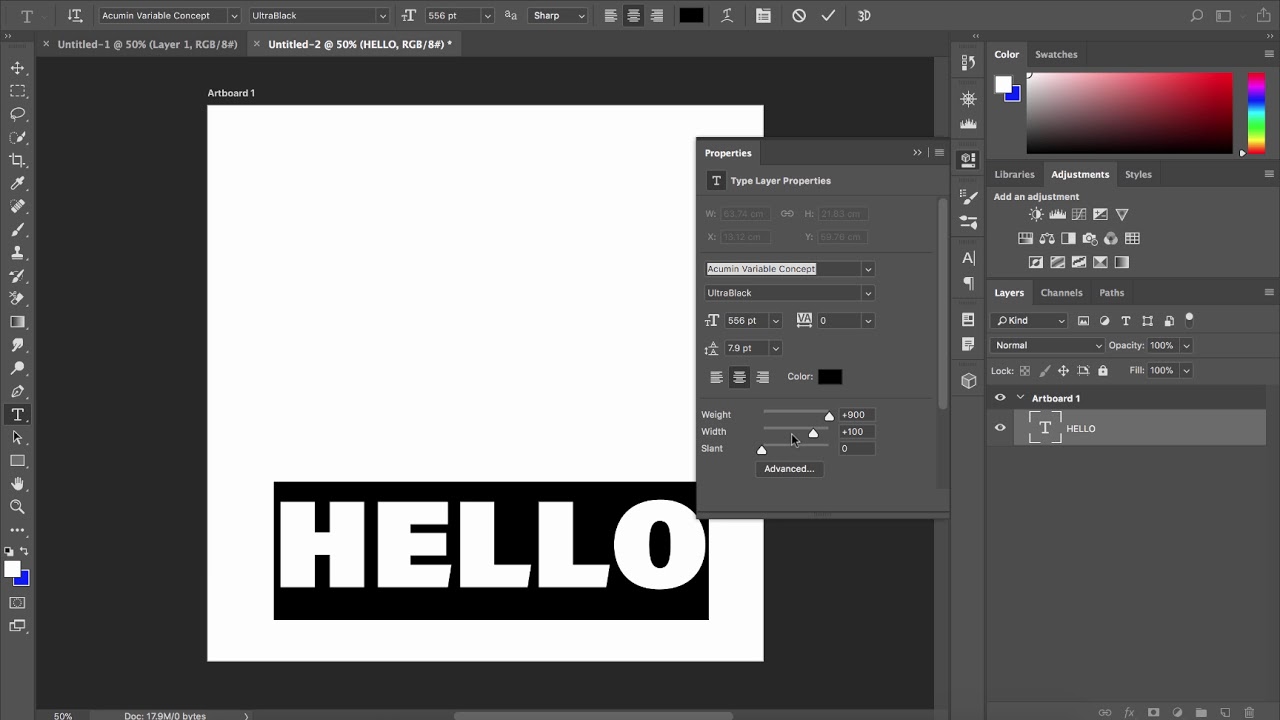The height and width of the screenshot is (720, 1280).
Task: Select the Rectangle shape tool
Action: [17, 461]
